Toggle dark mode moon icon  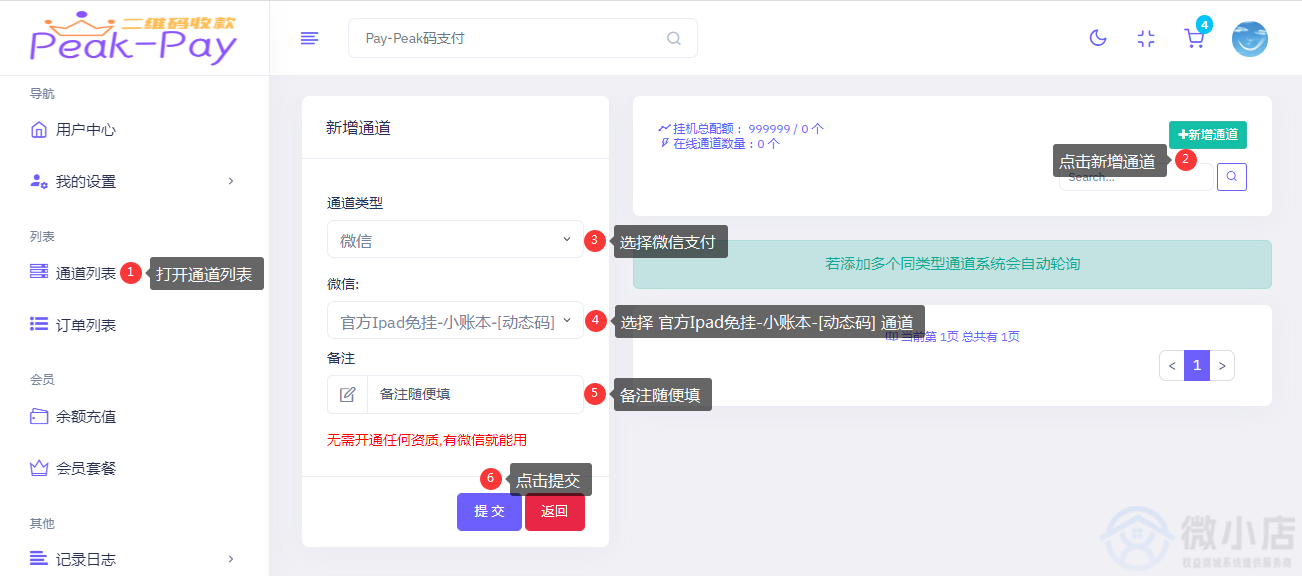coord(1098,38)
